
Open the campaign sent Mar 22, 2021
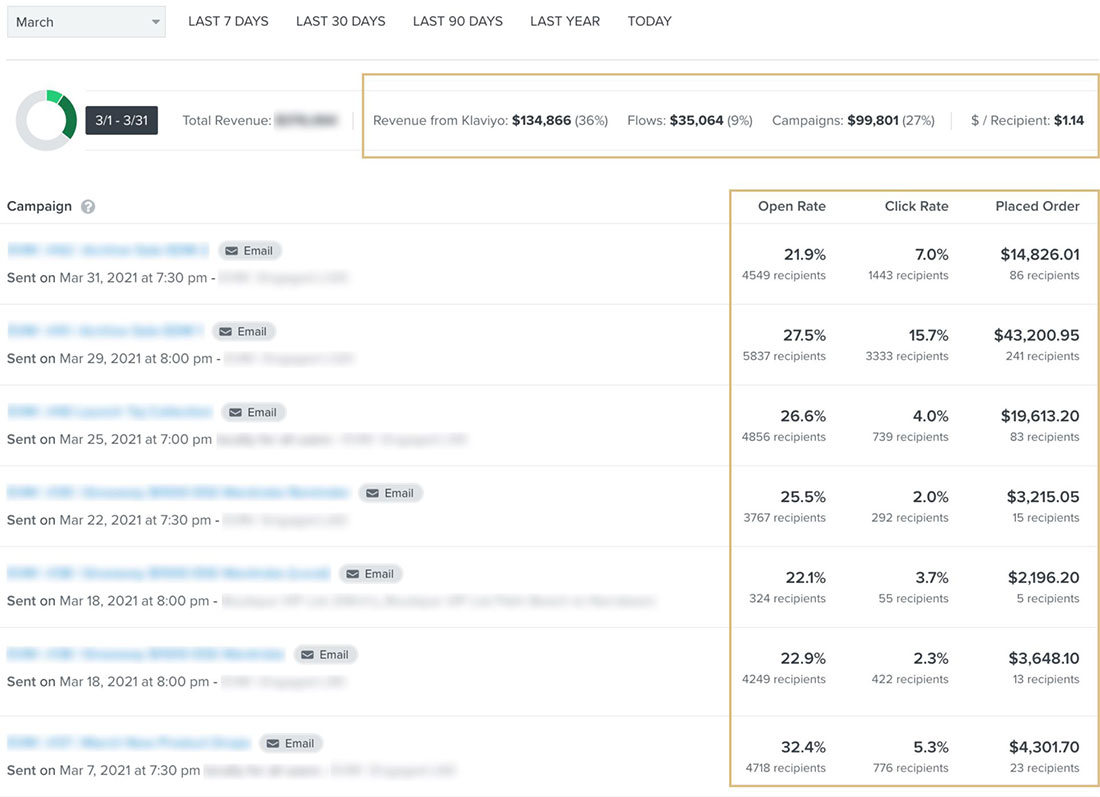(178, 493)
